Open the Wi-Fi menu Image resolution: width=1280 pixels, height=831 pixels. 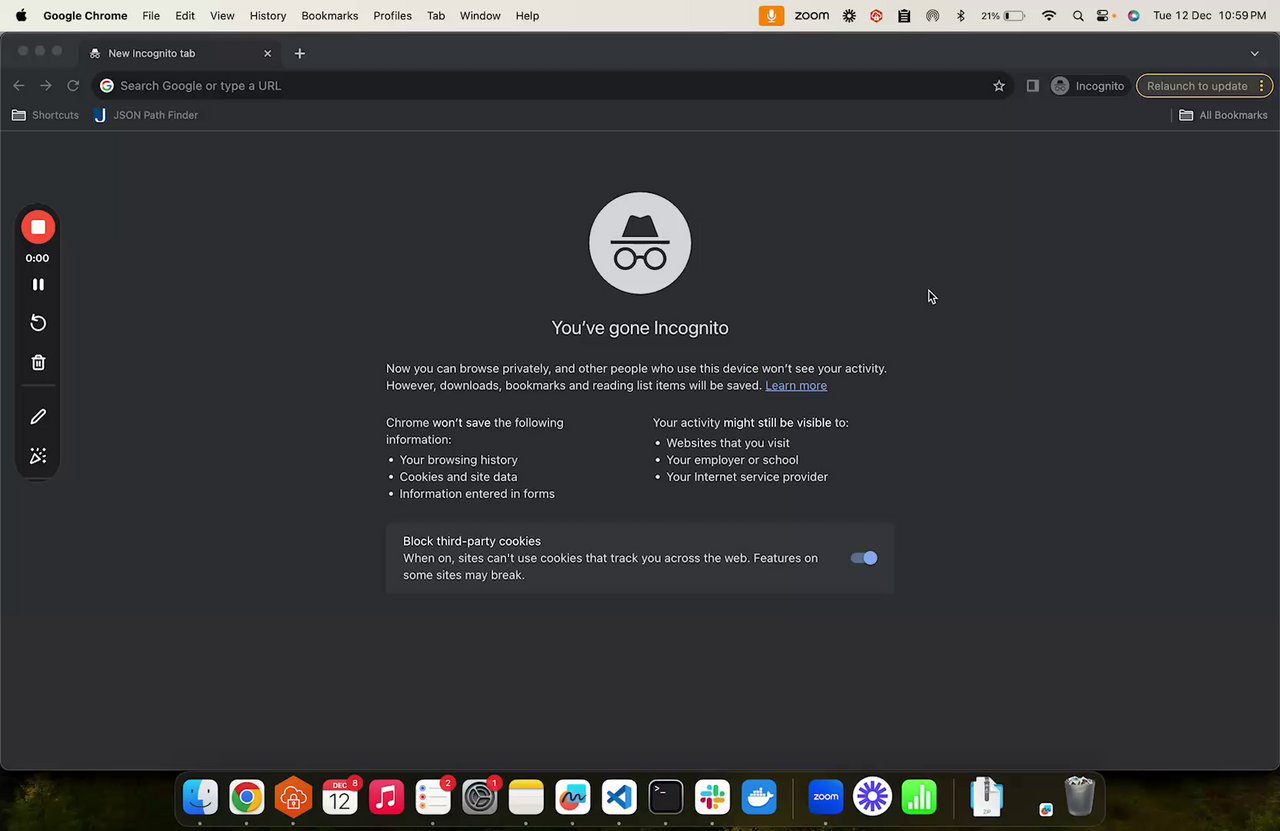[x=1049, y=16]
